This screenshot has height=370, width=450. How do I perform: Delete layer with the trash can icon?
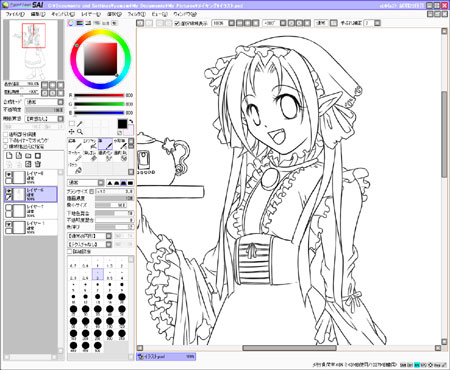pyautogui.click(x=38, y=164)
